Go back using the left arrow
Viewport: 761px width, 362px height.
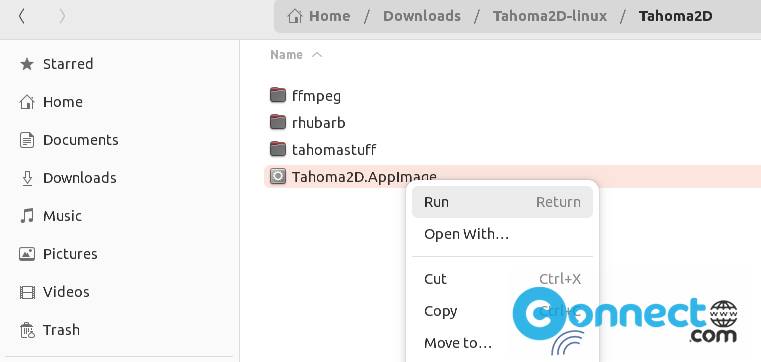(x=21, y=16)
